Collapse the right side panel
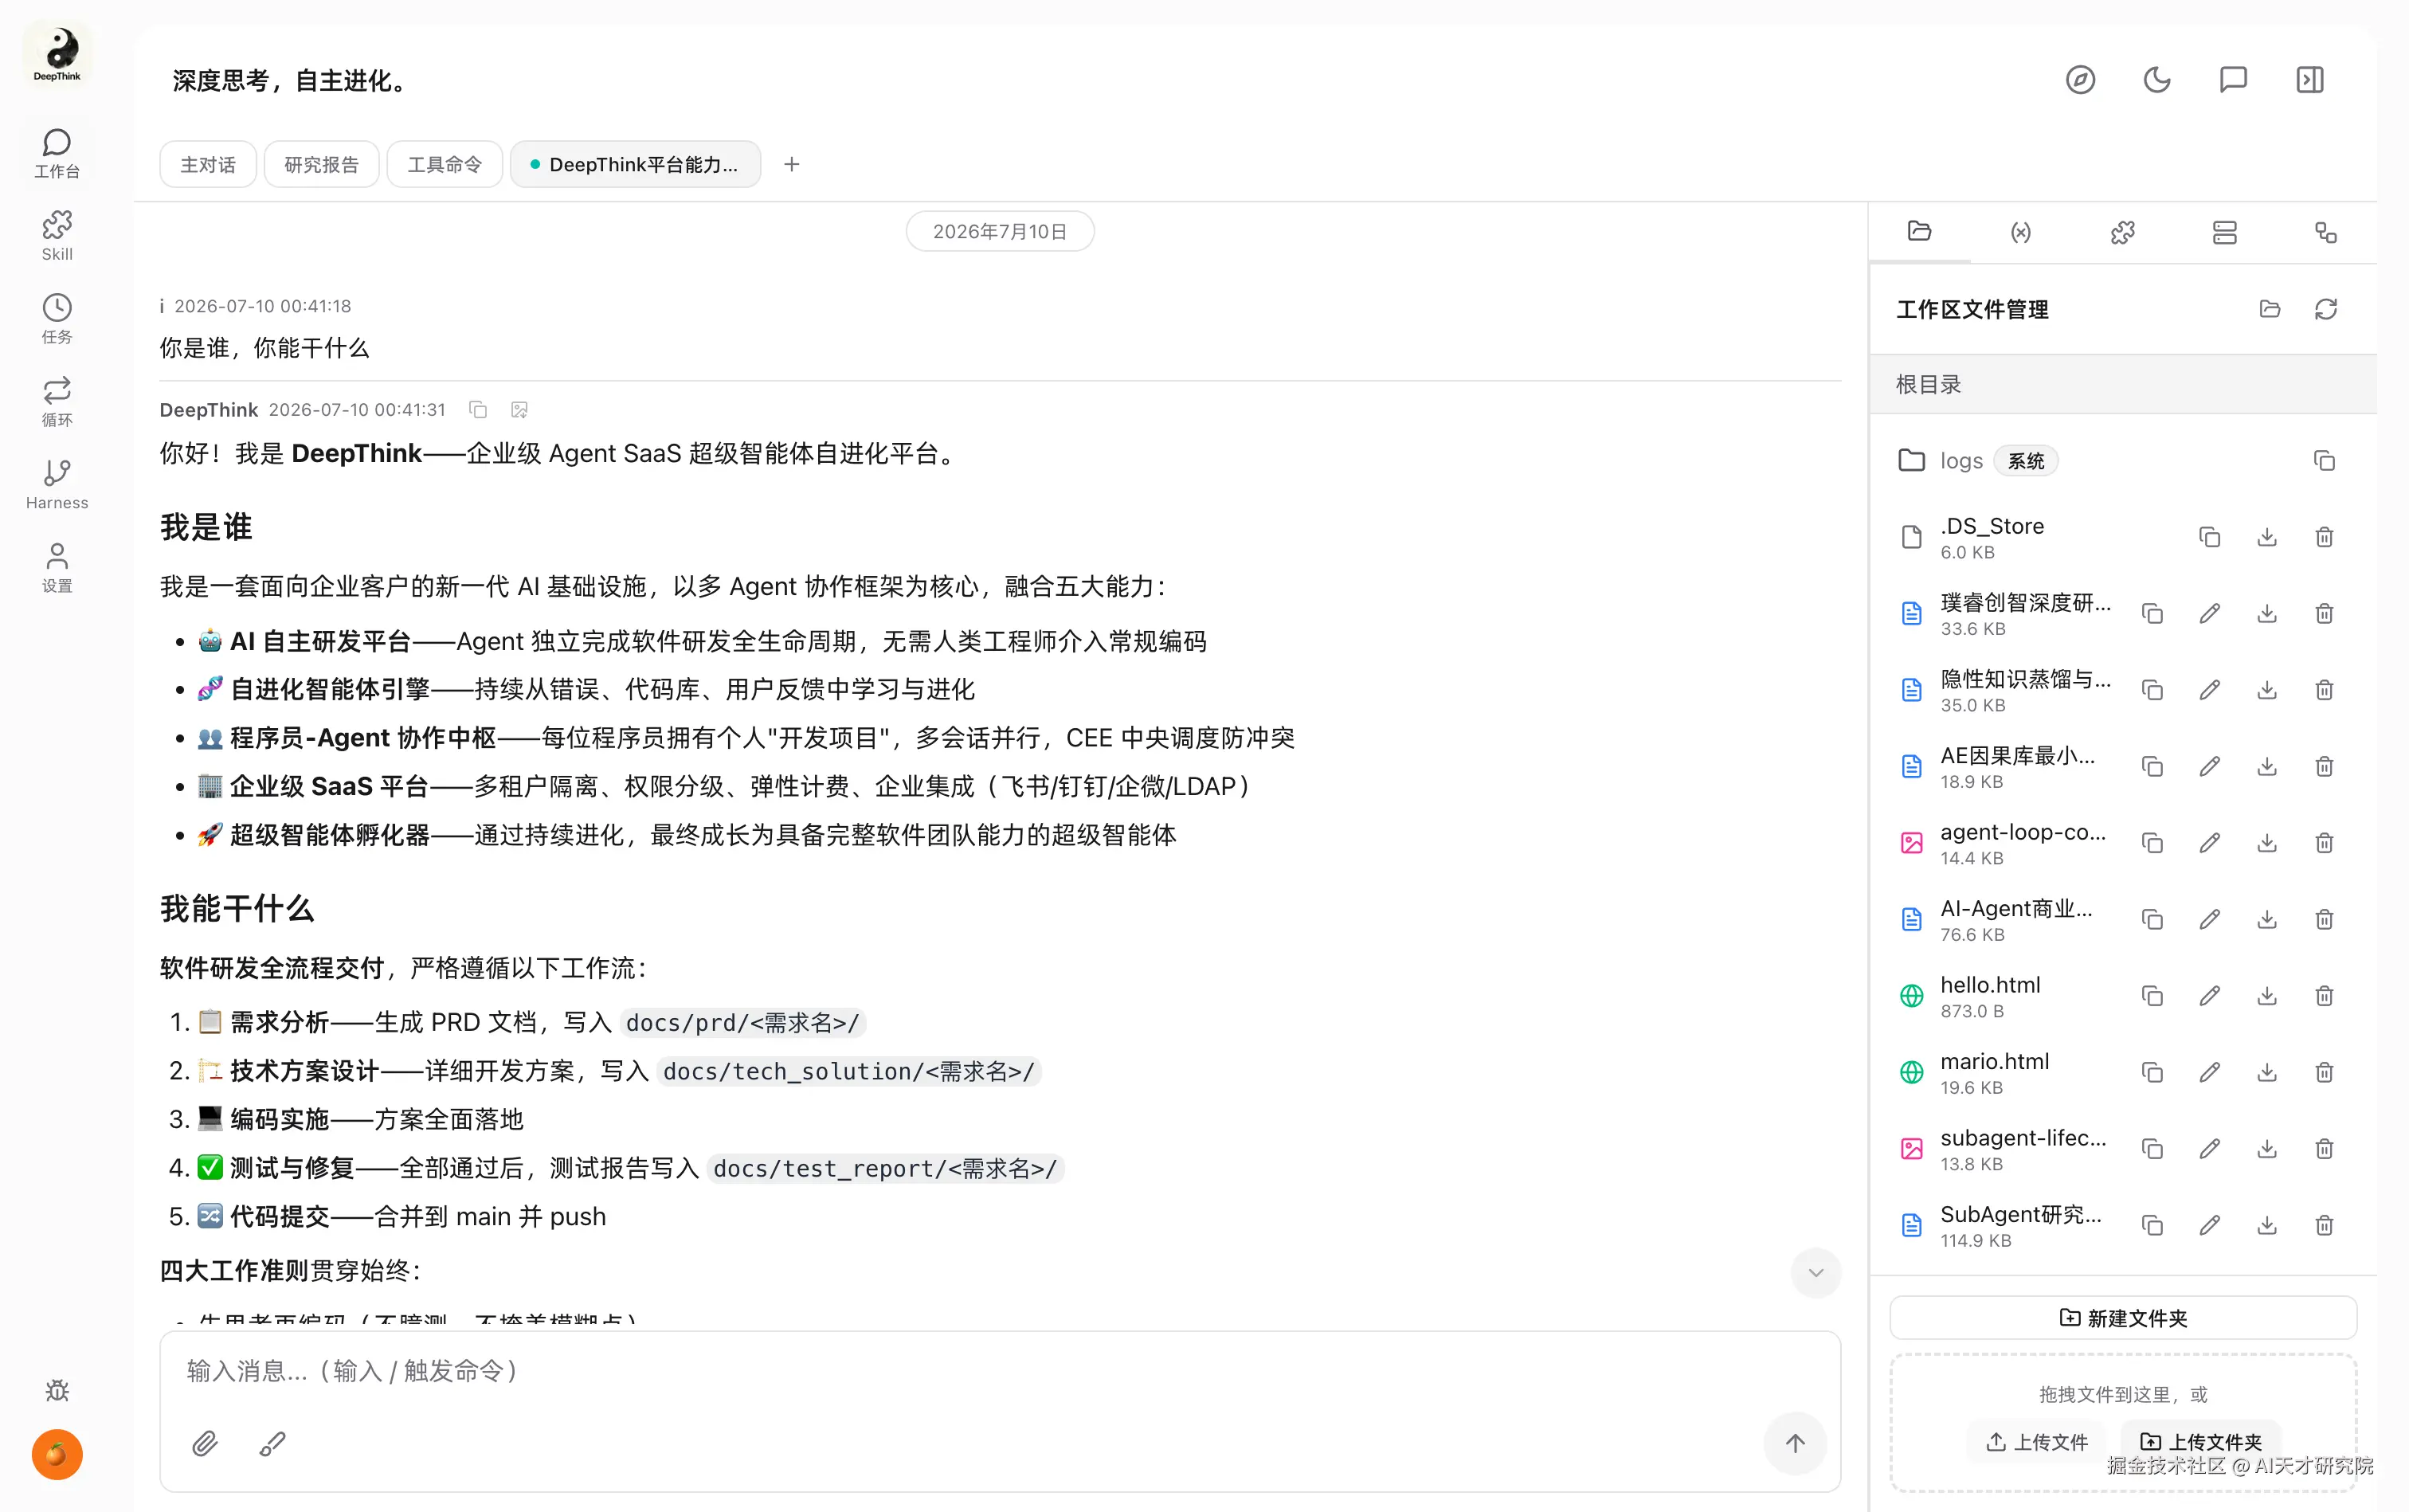The height and width of the screenshot is (1512, 2409). [x=2310, y=80]
